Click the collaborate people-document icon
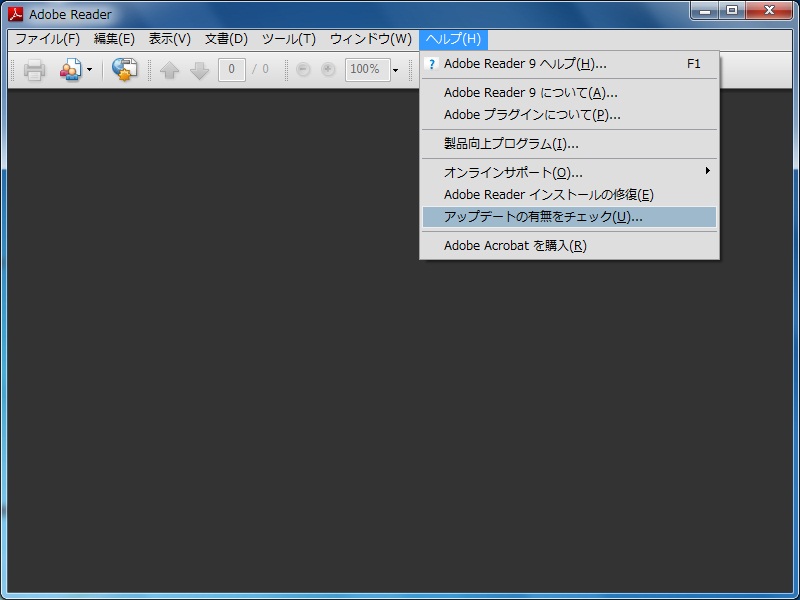Viewport: 800px width, 600px height. pos(70,70)
